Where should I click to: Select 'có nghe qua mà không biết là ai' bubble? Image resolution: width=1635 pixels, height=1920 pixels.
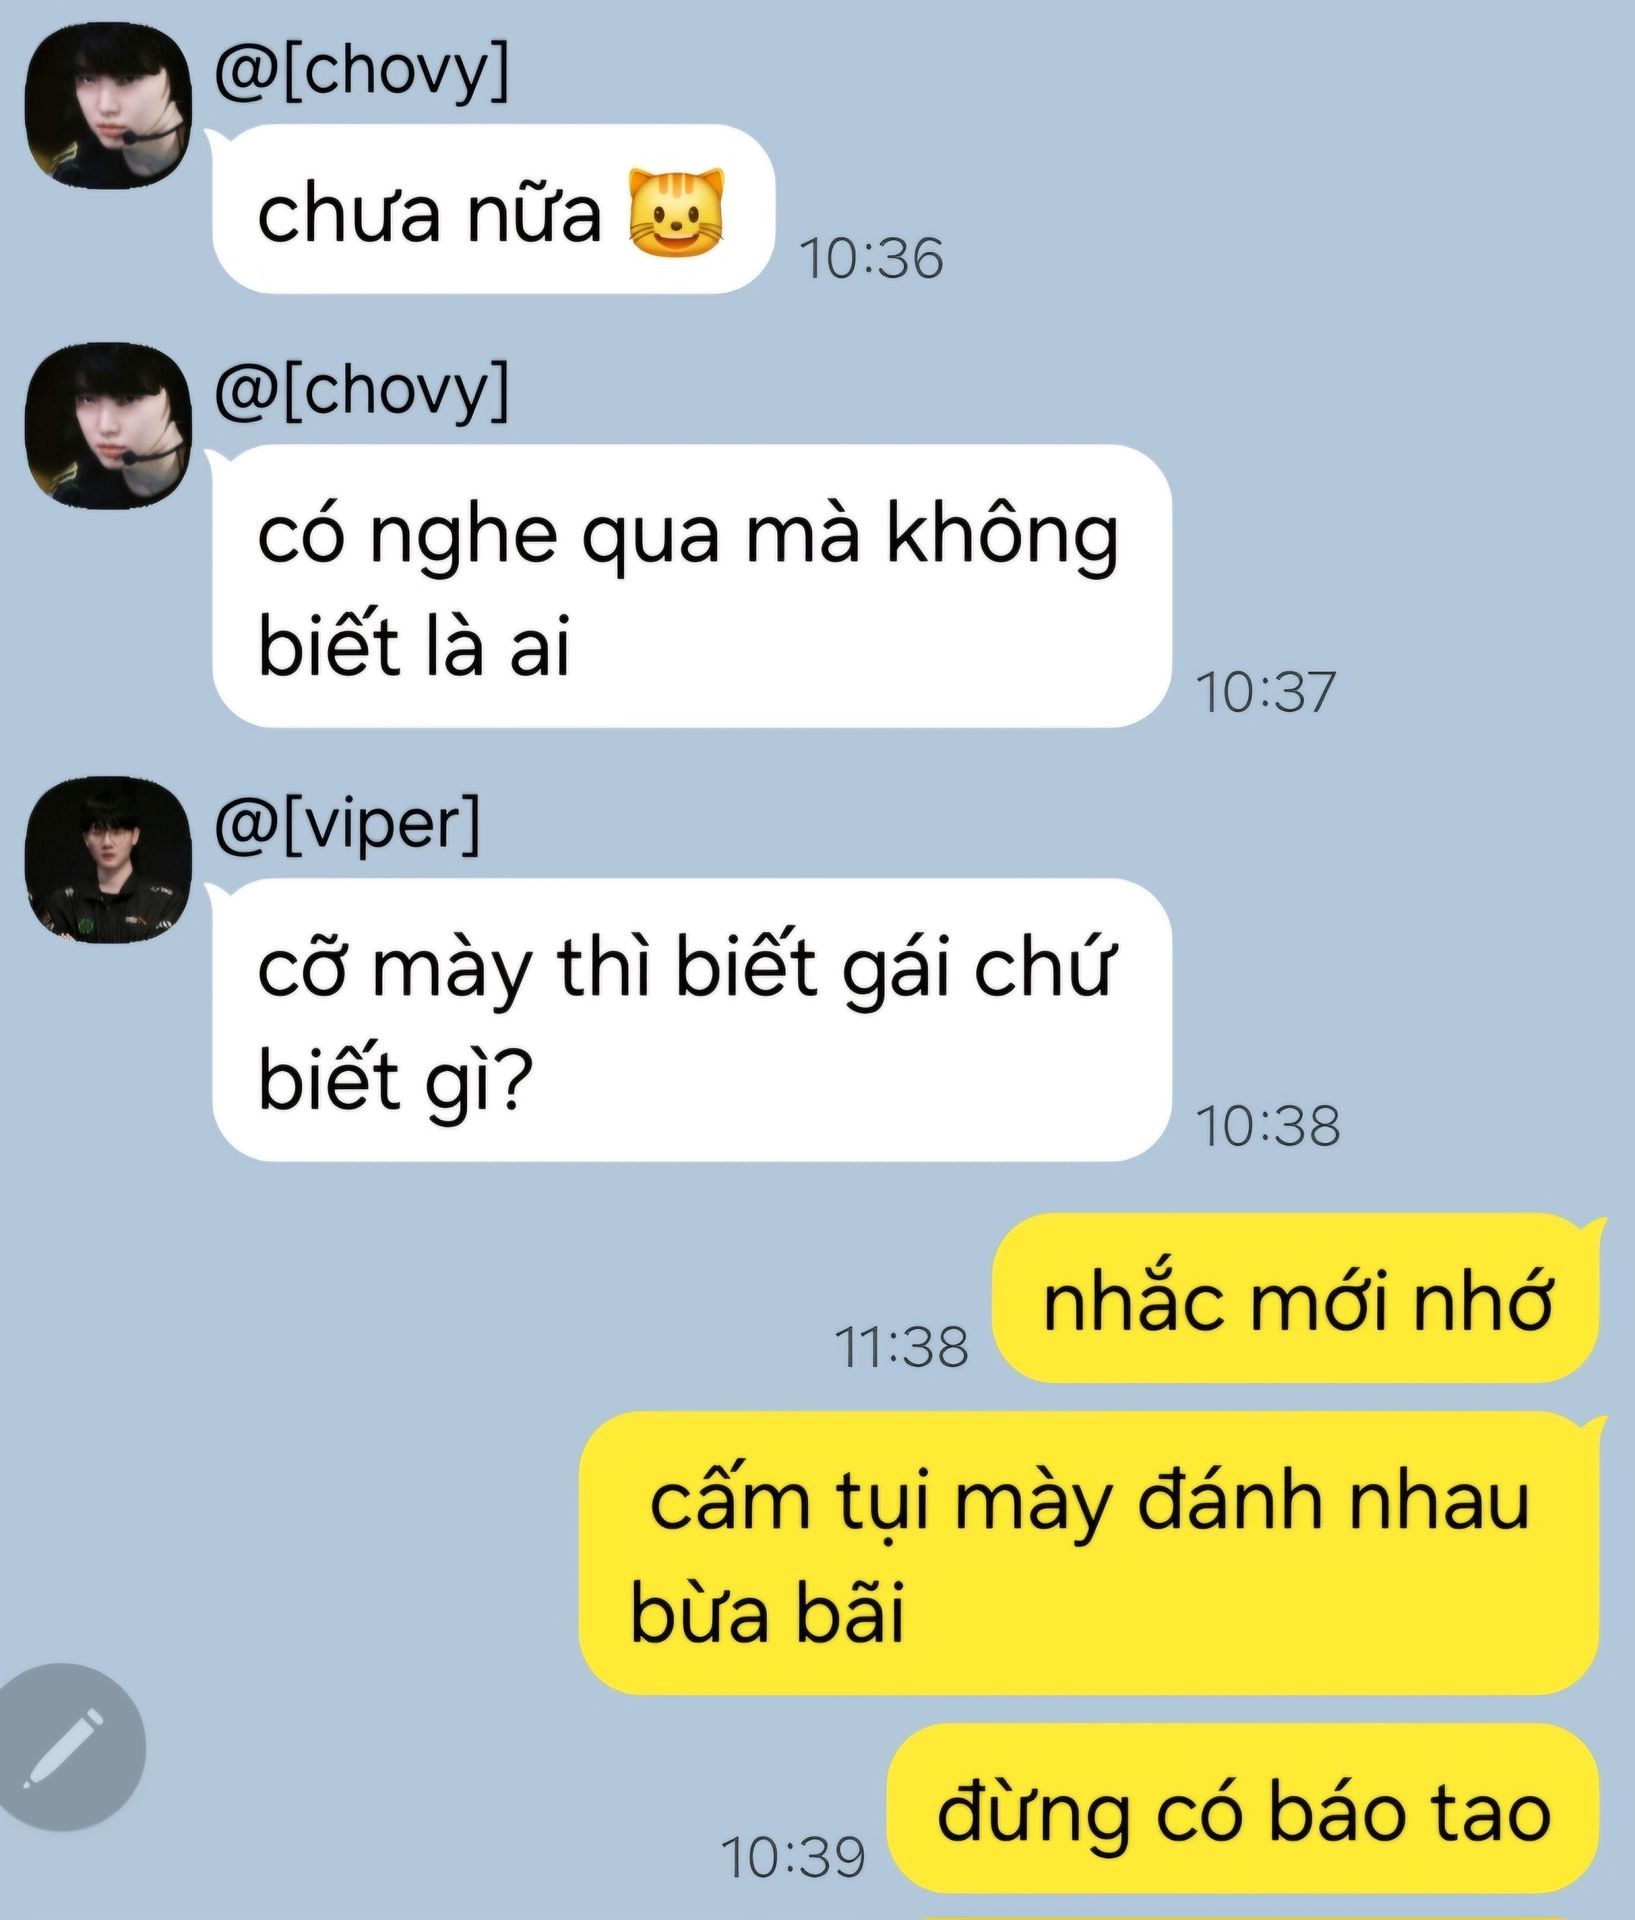[x=691, y=585]
